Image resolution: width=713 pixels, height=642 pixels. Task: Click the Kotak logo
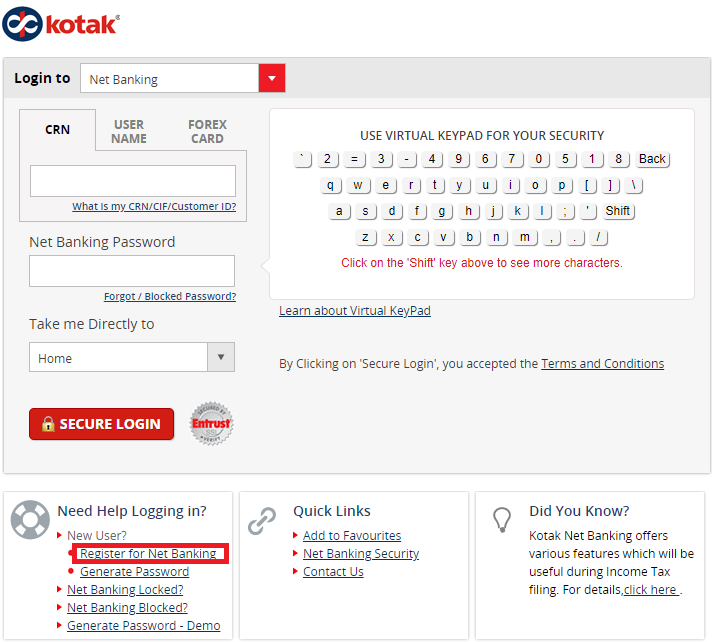coord(61,24)
